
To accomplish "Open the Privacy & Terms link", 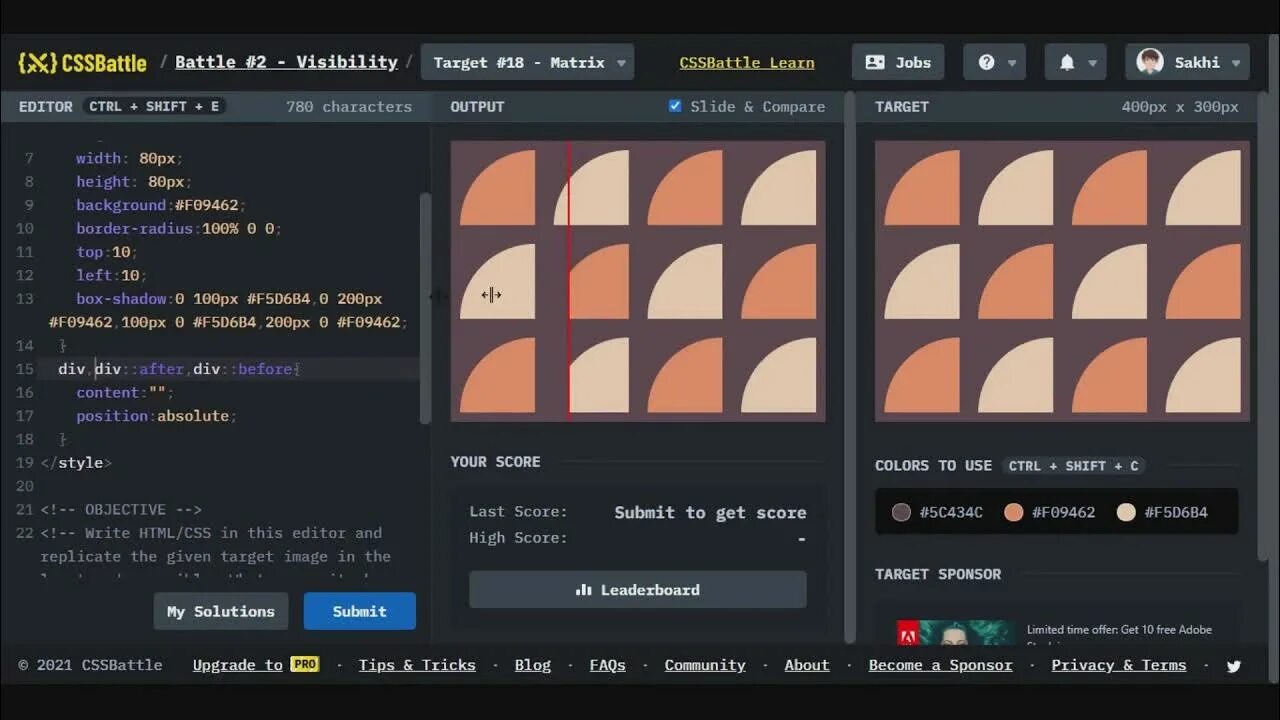I will (1119, 665).
